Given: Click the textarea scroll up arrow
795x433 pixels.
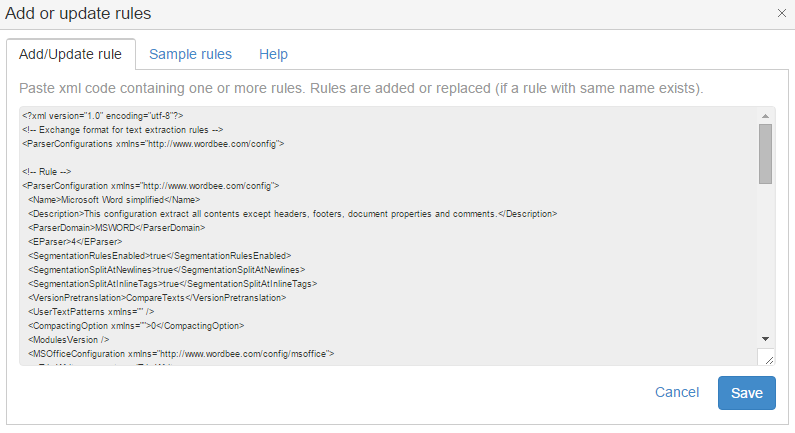Looking at the screenshot, I should pyautogui.click(x=765, y=115).
